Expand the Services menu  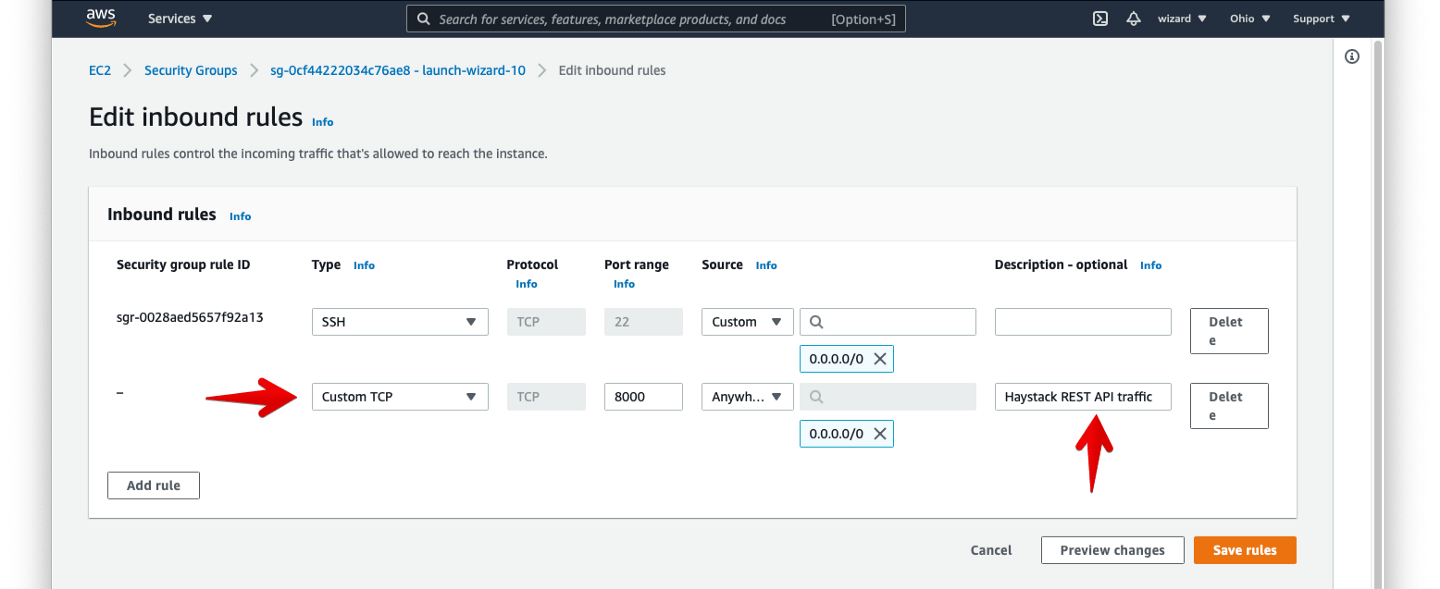pyautogui.click(x=180, y=19)
